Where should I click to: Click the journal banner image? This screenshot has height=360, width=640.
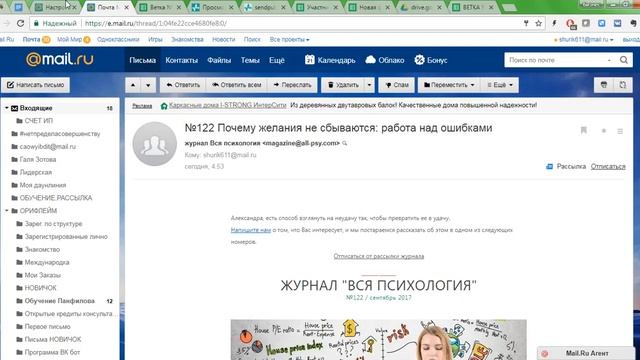[378, 340]
